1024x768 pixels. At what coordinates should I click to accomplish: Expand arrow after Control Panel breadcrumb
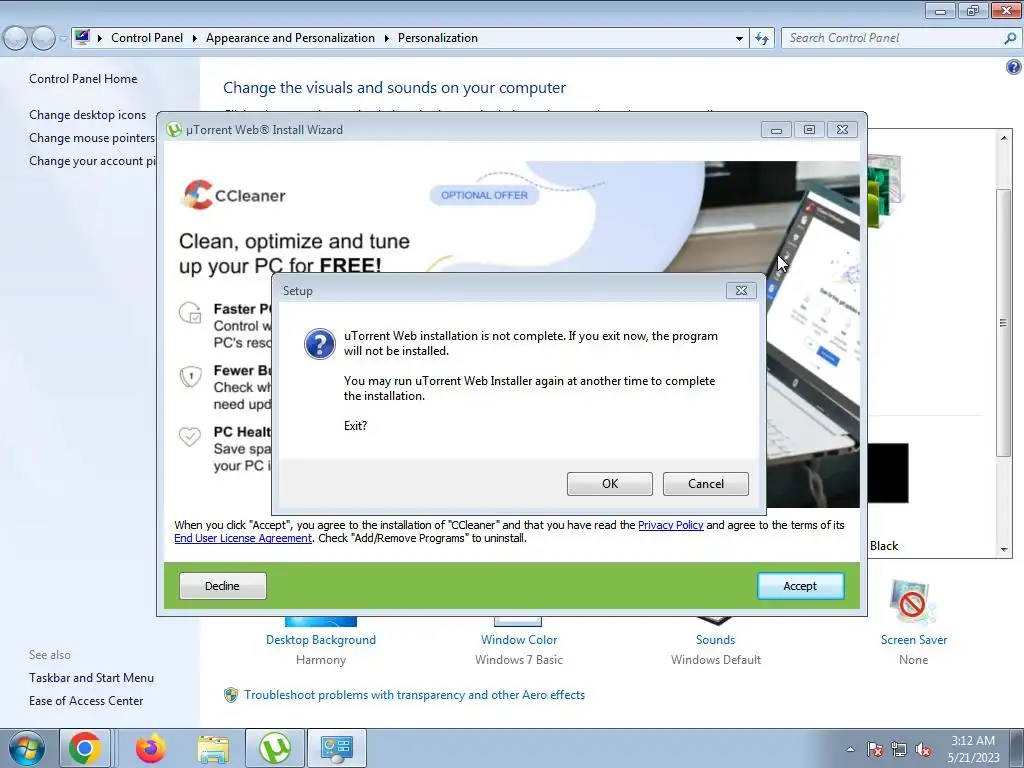click(195, 39)
